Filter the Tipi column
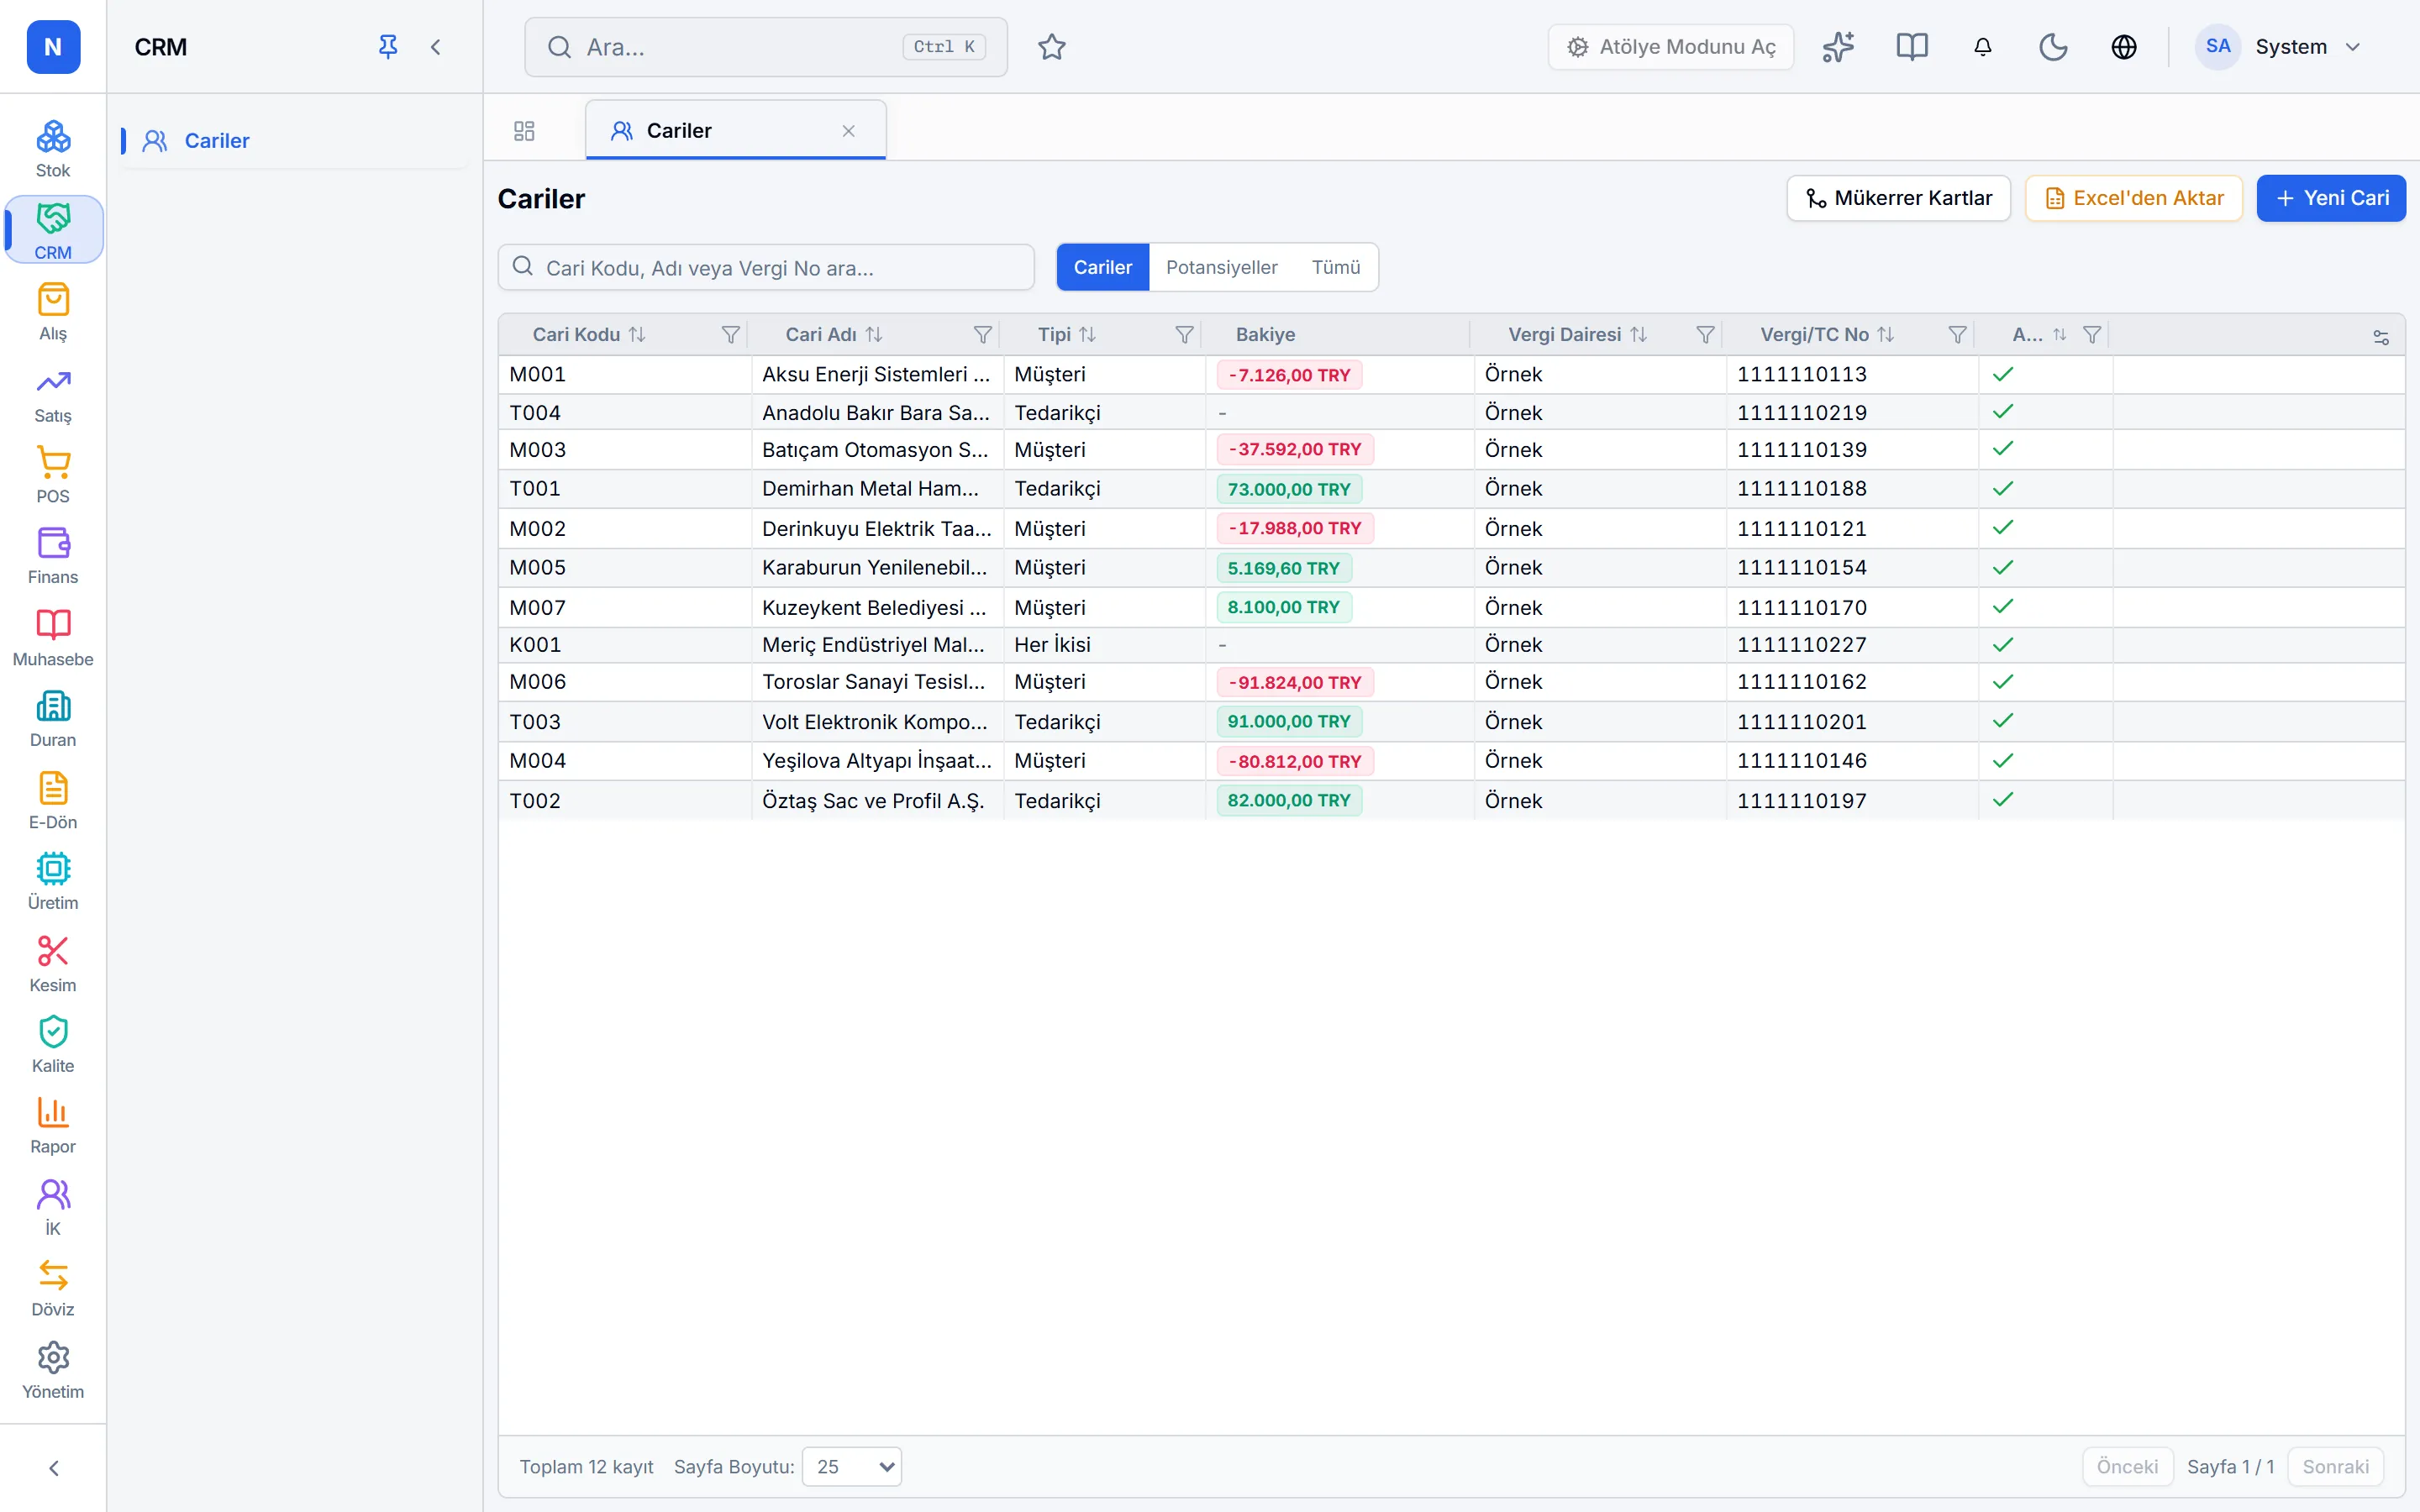The width and height of the screenshot is (2420, 1512). (x=1184, y=335)
